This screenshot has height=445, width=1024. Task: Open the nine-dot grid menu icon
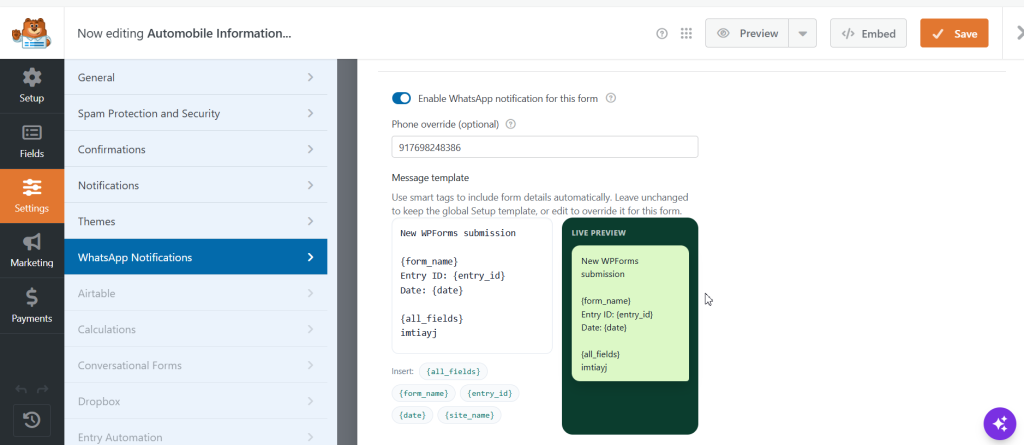click(x=686, y=34)
